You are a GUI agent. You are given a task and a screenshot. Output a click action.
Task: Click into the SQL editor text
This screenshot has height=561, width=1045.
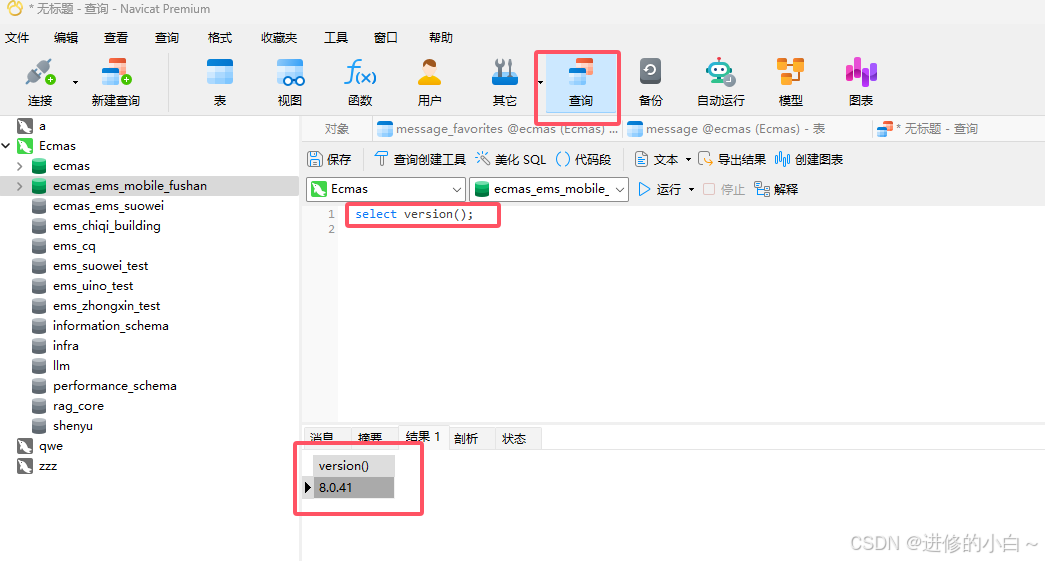click(x=414, y=214)
